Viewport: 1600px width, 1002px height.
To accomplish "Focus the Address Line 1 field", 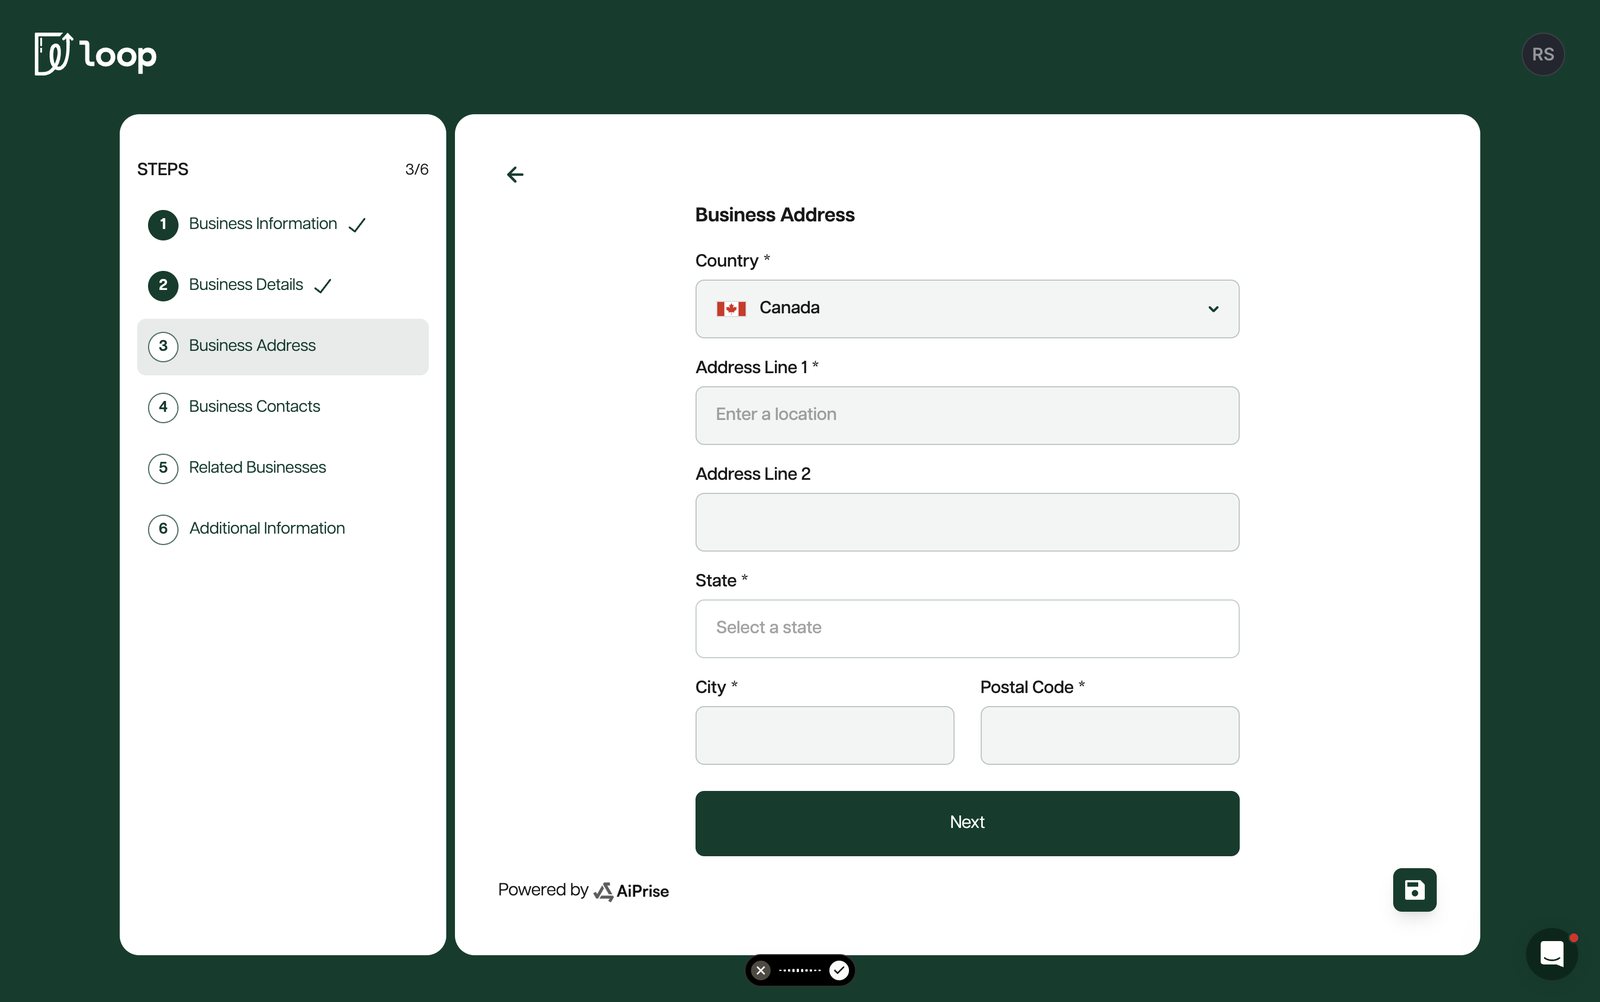I will tap(967, 416).
